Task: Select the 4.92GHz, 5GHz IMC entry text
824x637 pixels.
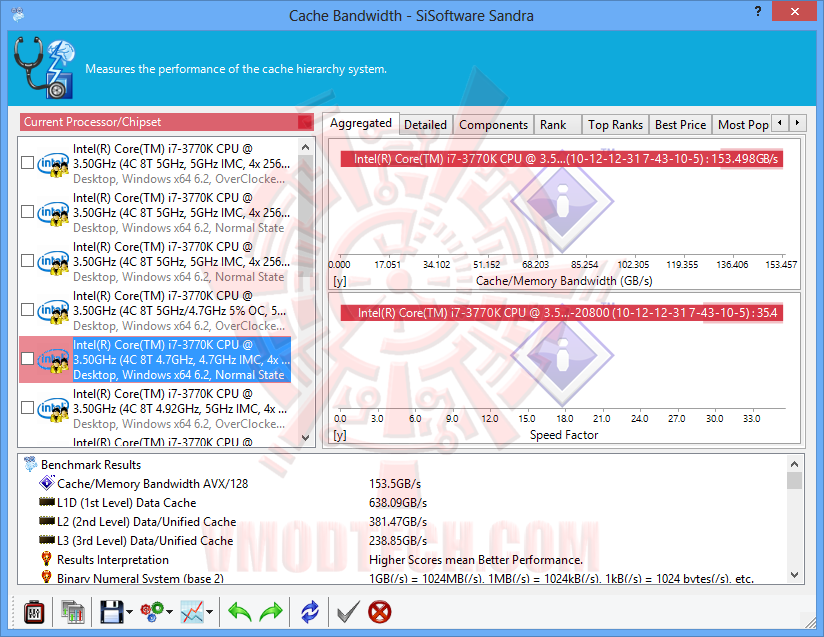Action: 180,408
